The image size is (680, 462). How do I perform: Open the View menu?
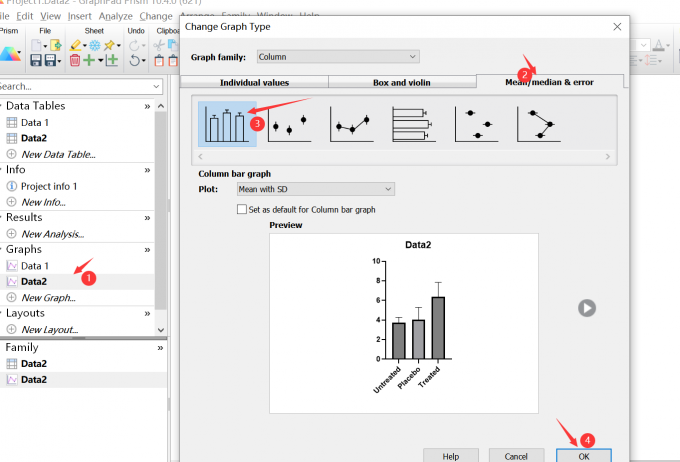[51, 16]
